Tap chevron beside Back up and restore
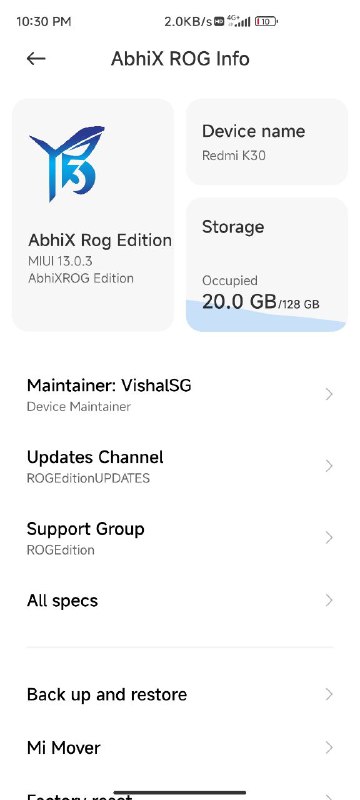The image size is (360, 800). 329,694
